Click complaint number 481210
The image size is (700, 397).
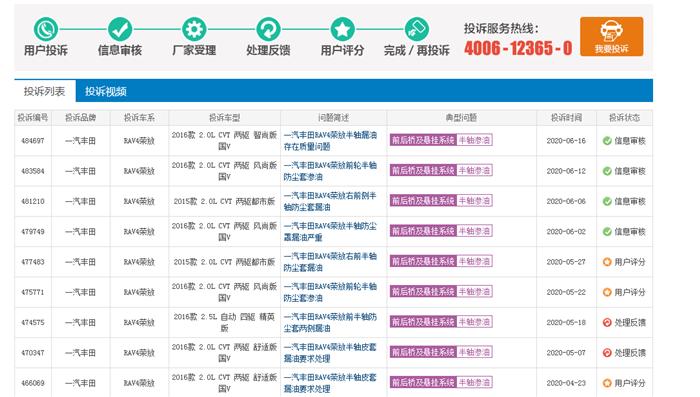(33, 201)
